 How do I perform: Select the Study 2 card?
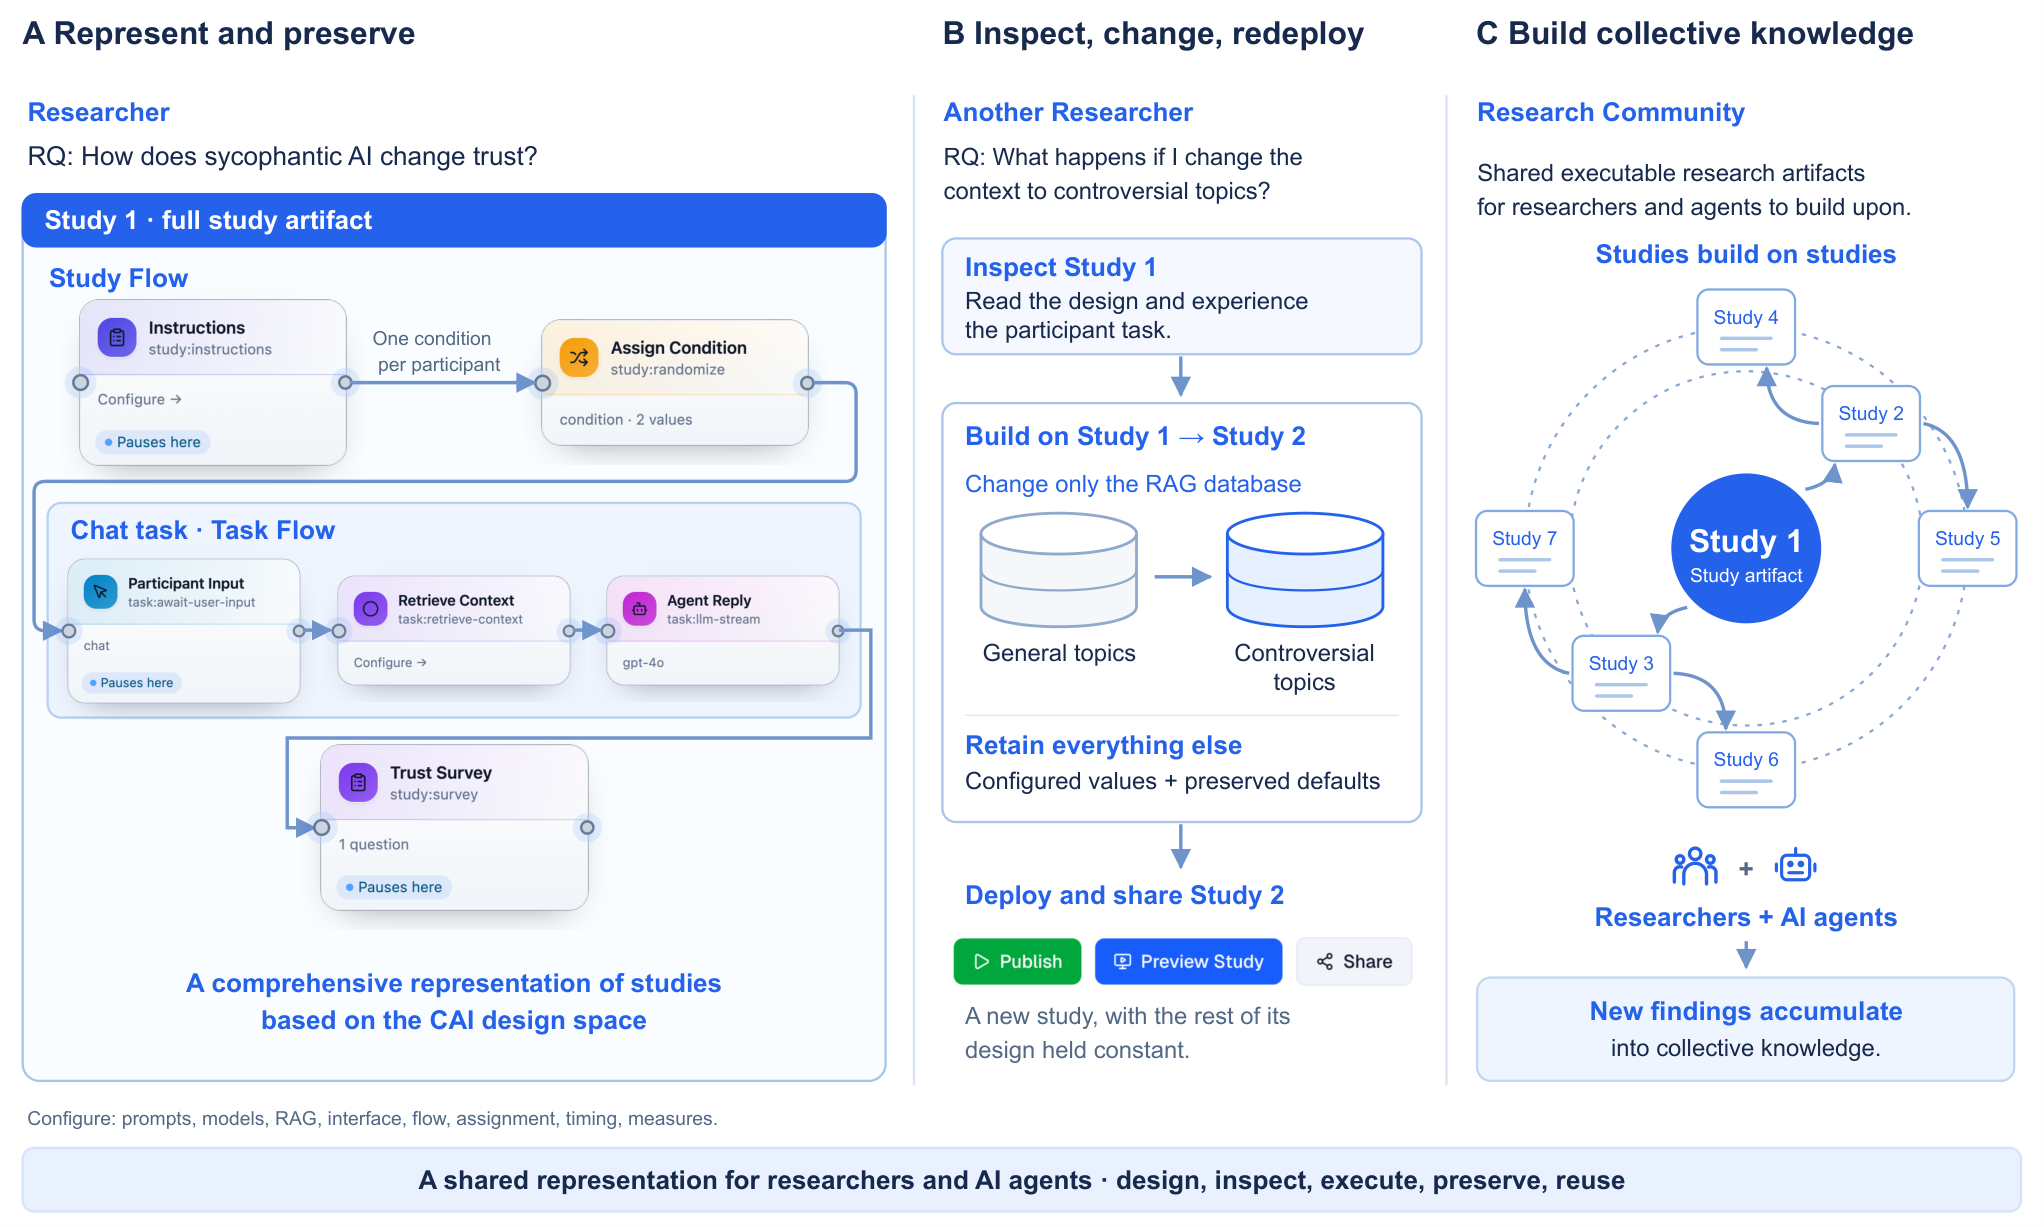[1871, 423]
